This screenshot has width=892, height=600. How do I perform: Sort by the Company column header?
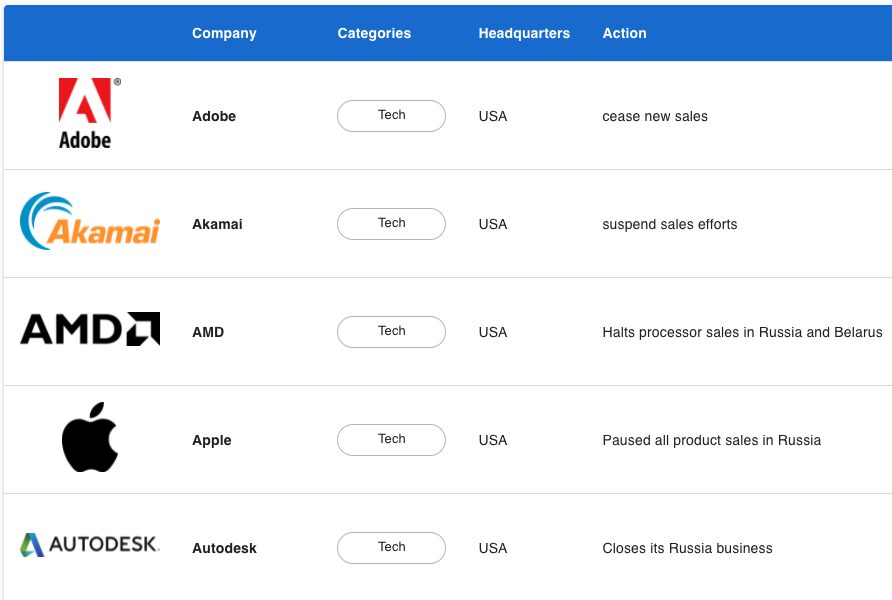point(224,34)
